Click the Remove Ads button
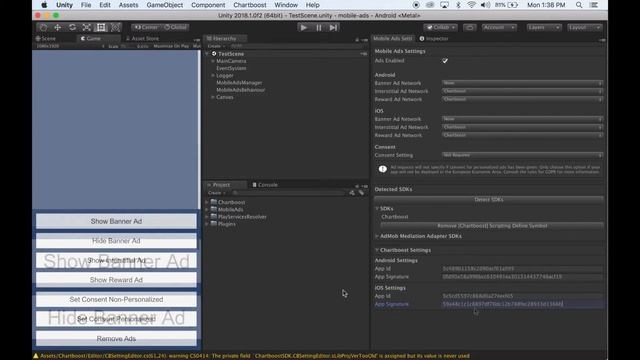The image size is (640, 360). click(116, 339)
